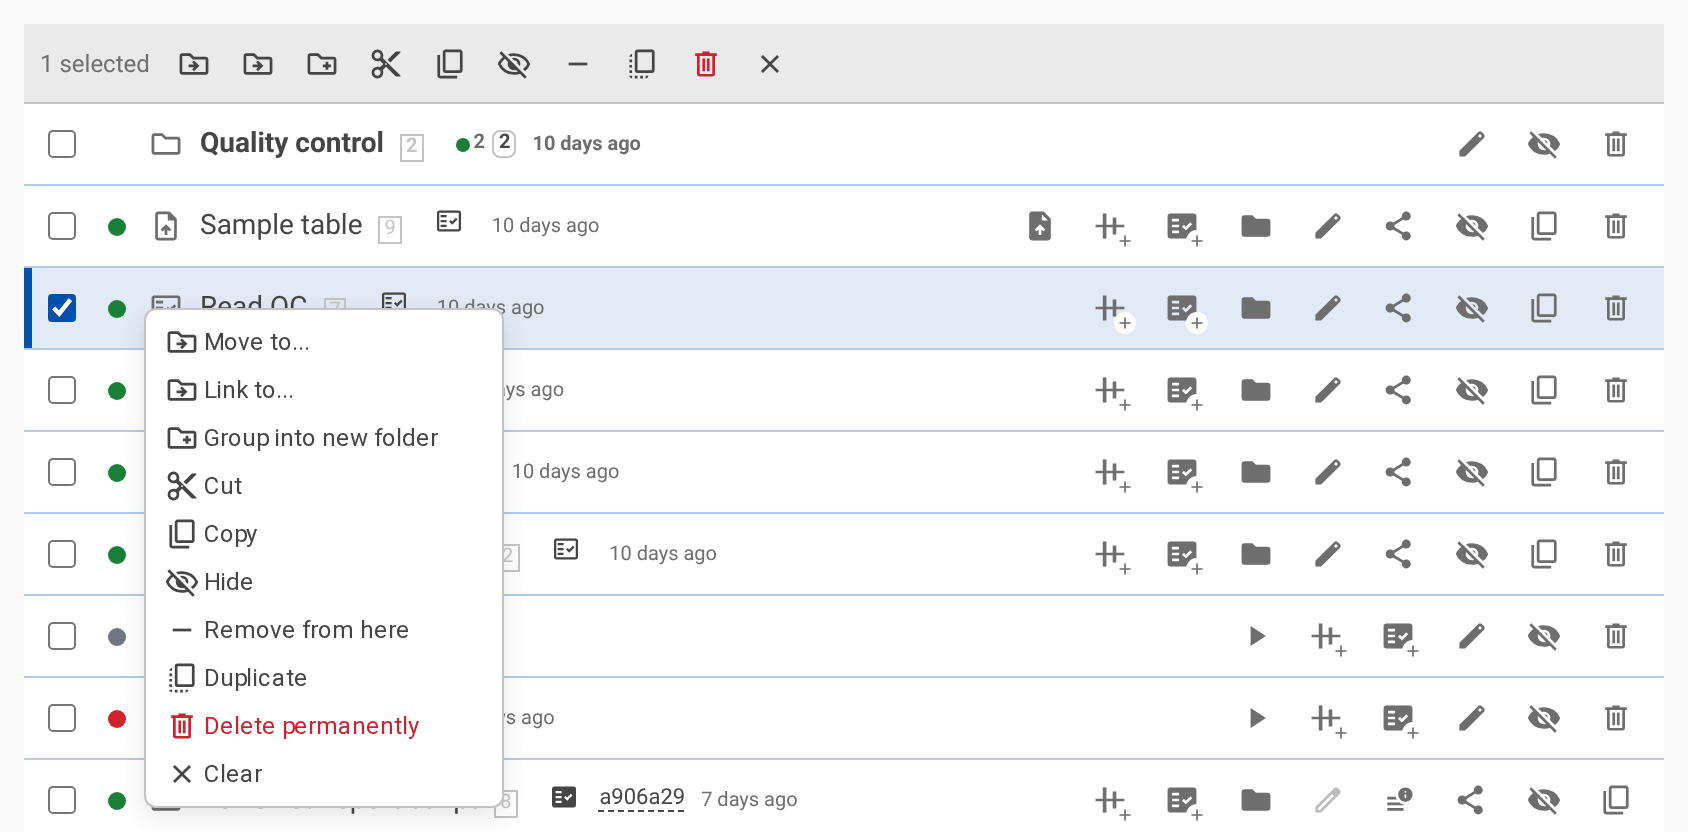
Task: Tick checkbox of the a906a29 row
Action: pos(62,800)
